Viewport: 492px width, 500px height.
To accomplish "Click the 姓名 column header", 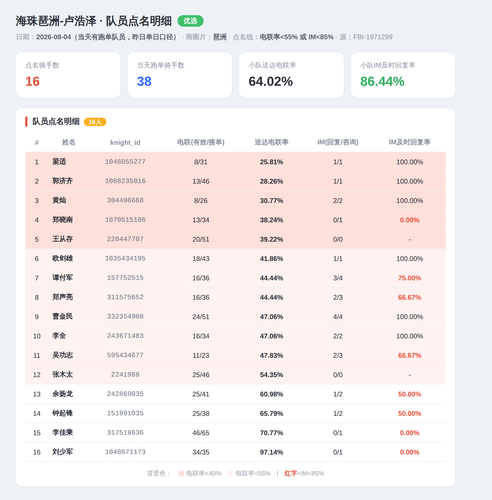I will click(69, 142).
